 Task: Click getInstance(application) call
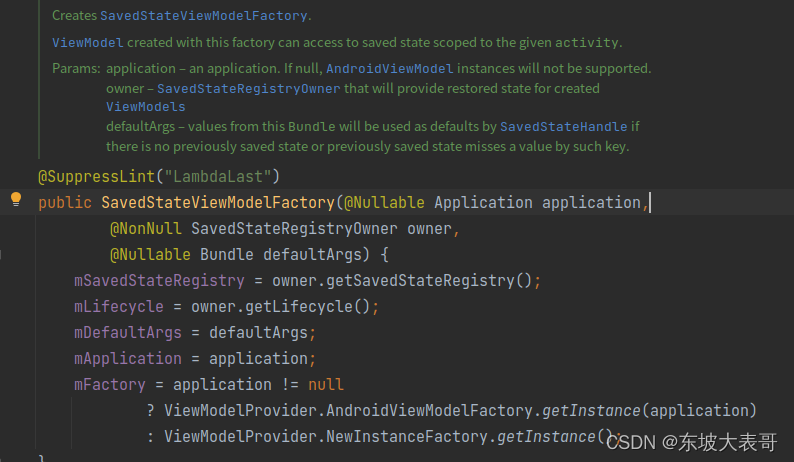[x=649, y=410]
